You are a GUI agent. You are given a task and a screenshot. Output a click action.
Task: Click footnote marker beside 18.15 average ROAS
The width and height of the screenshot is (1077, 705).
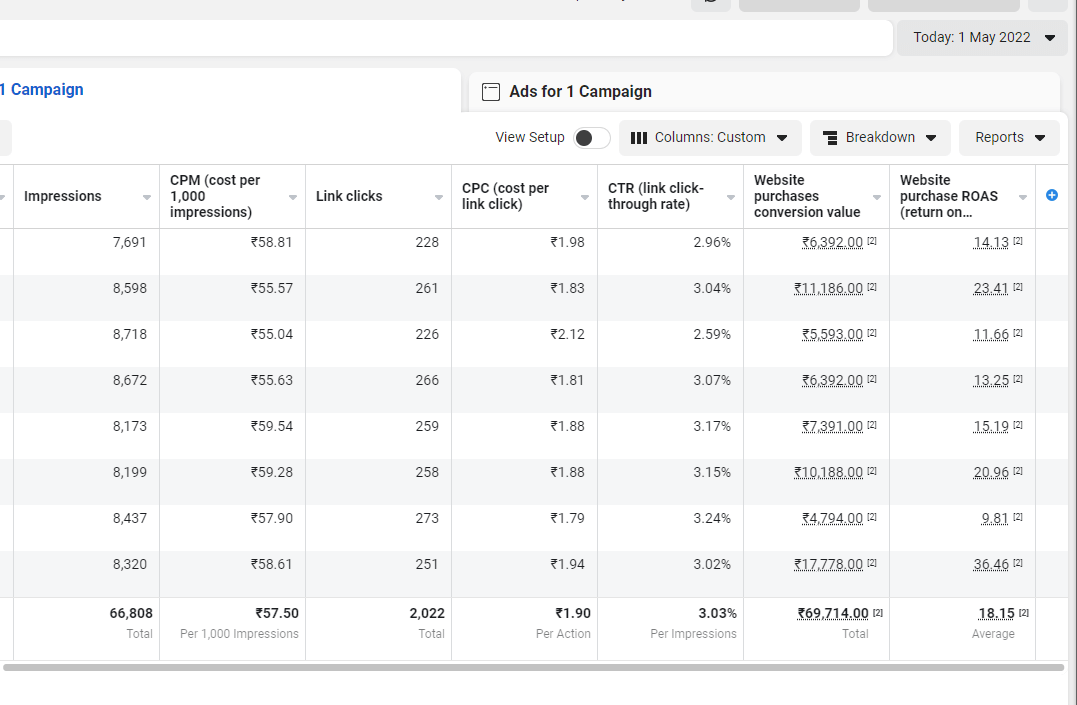[1024, 612]
